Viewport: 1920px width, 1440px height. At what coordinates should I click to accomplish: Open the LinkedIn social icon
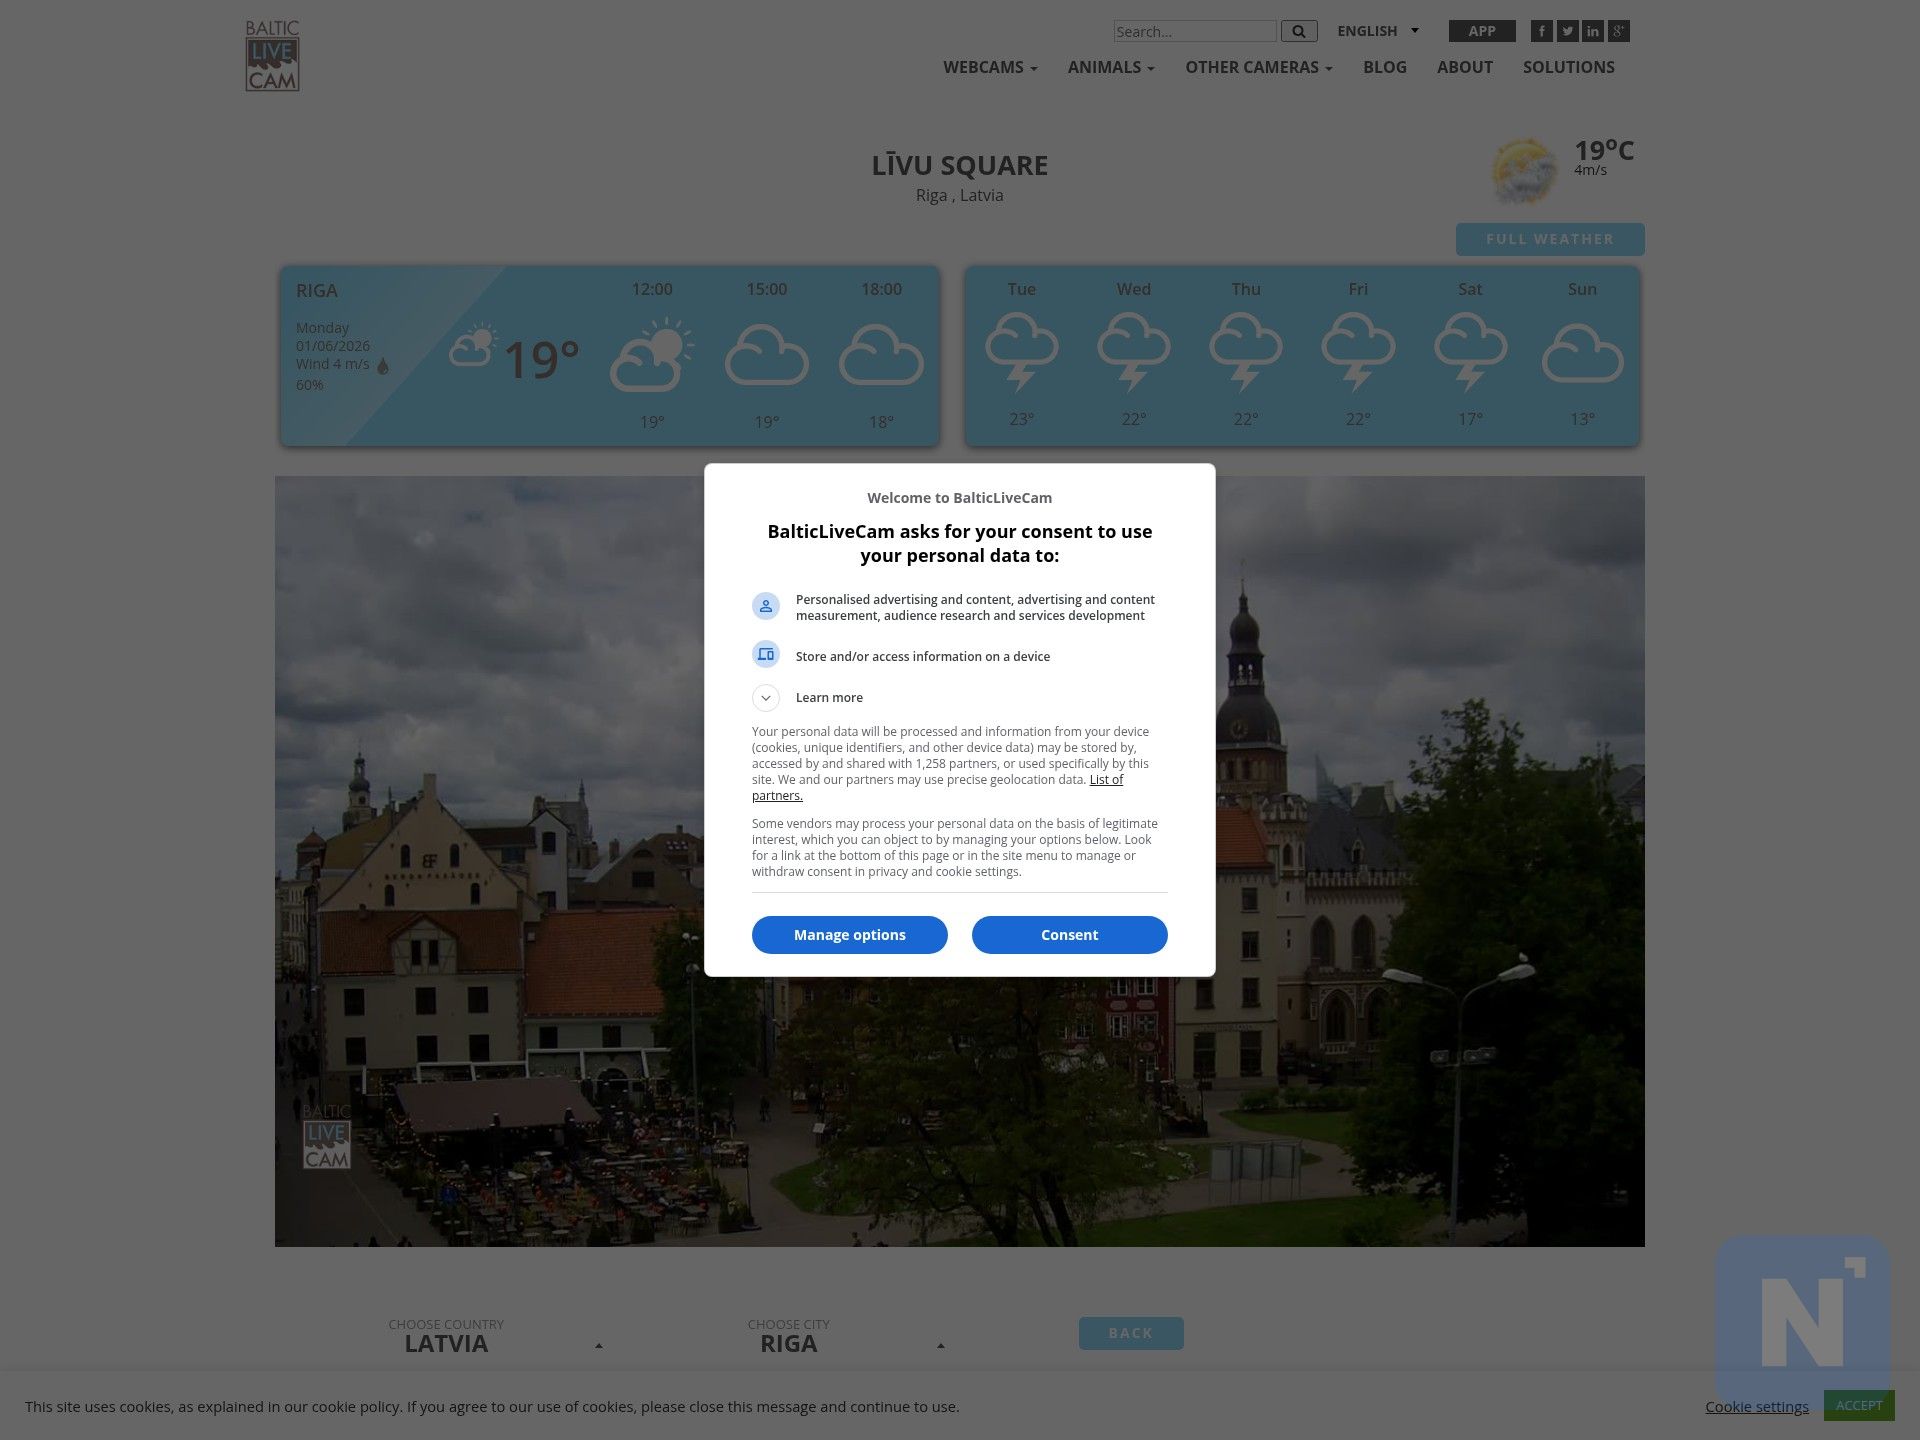pos(1593,31)
